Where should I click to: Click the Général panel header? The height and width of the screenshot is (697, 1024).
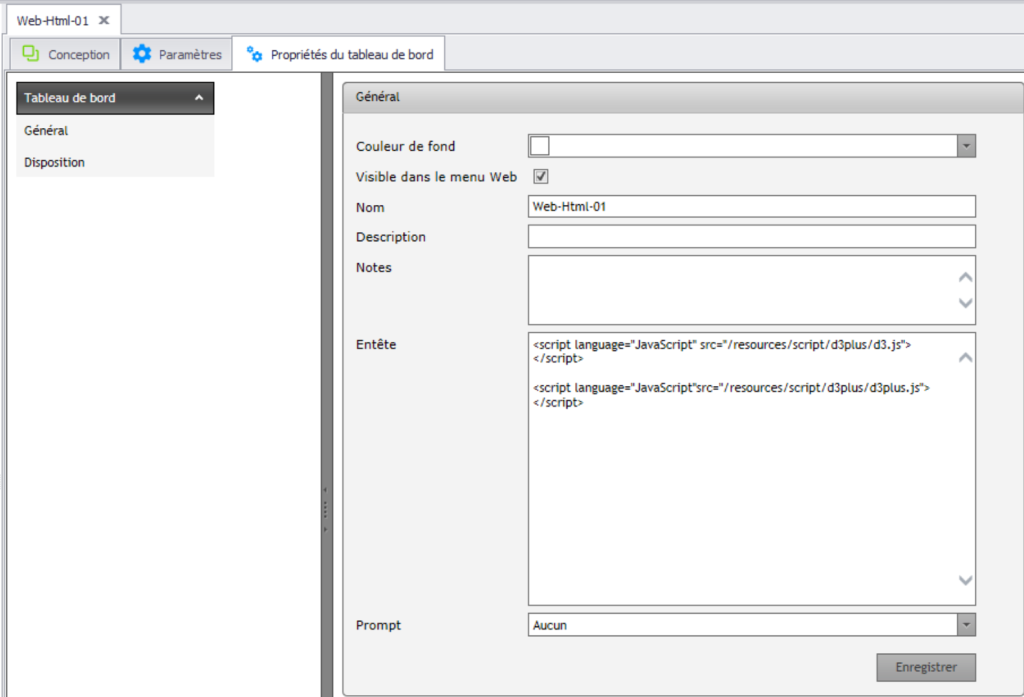point(683,97)
